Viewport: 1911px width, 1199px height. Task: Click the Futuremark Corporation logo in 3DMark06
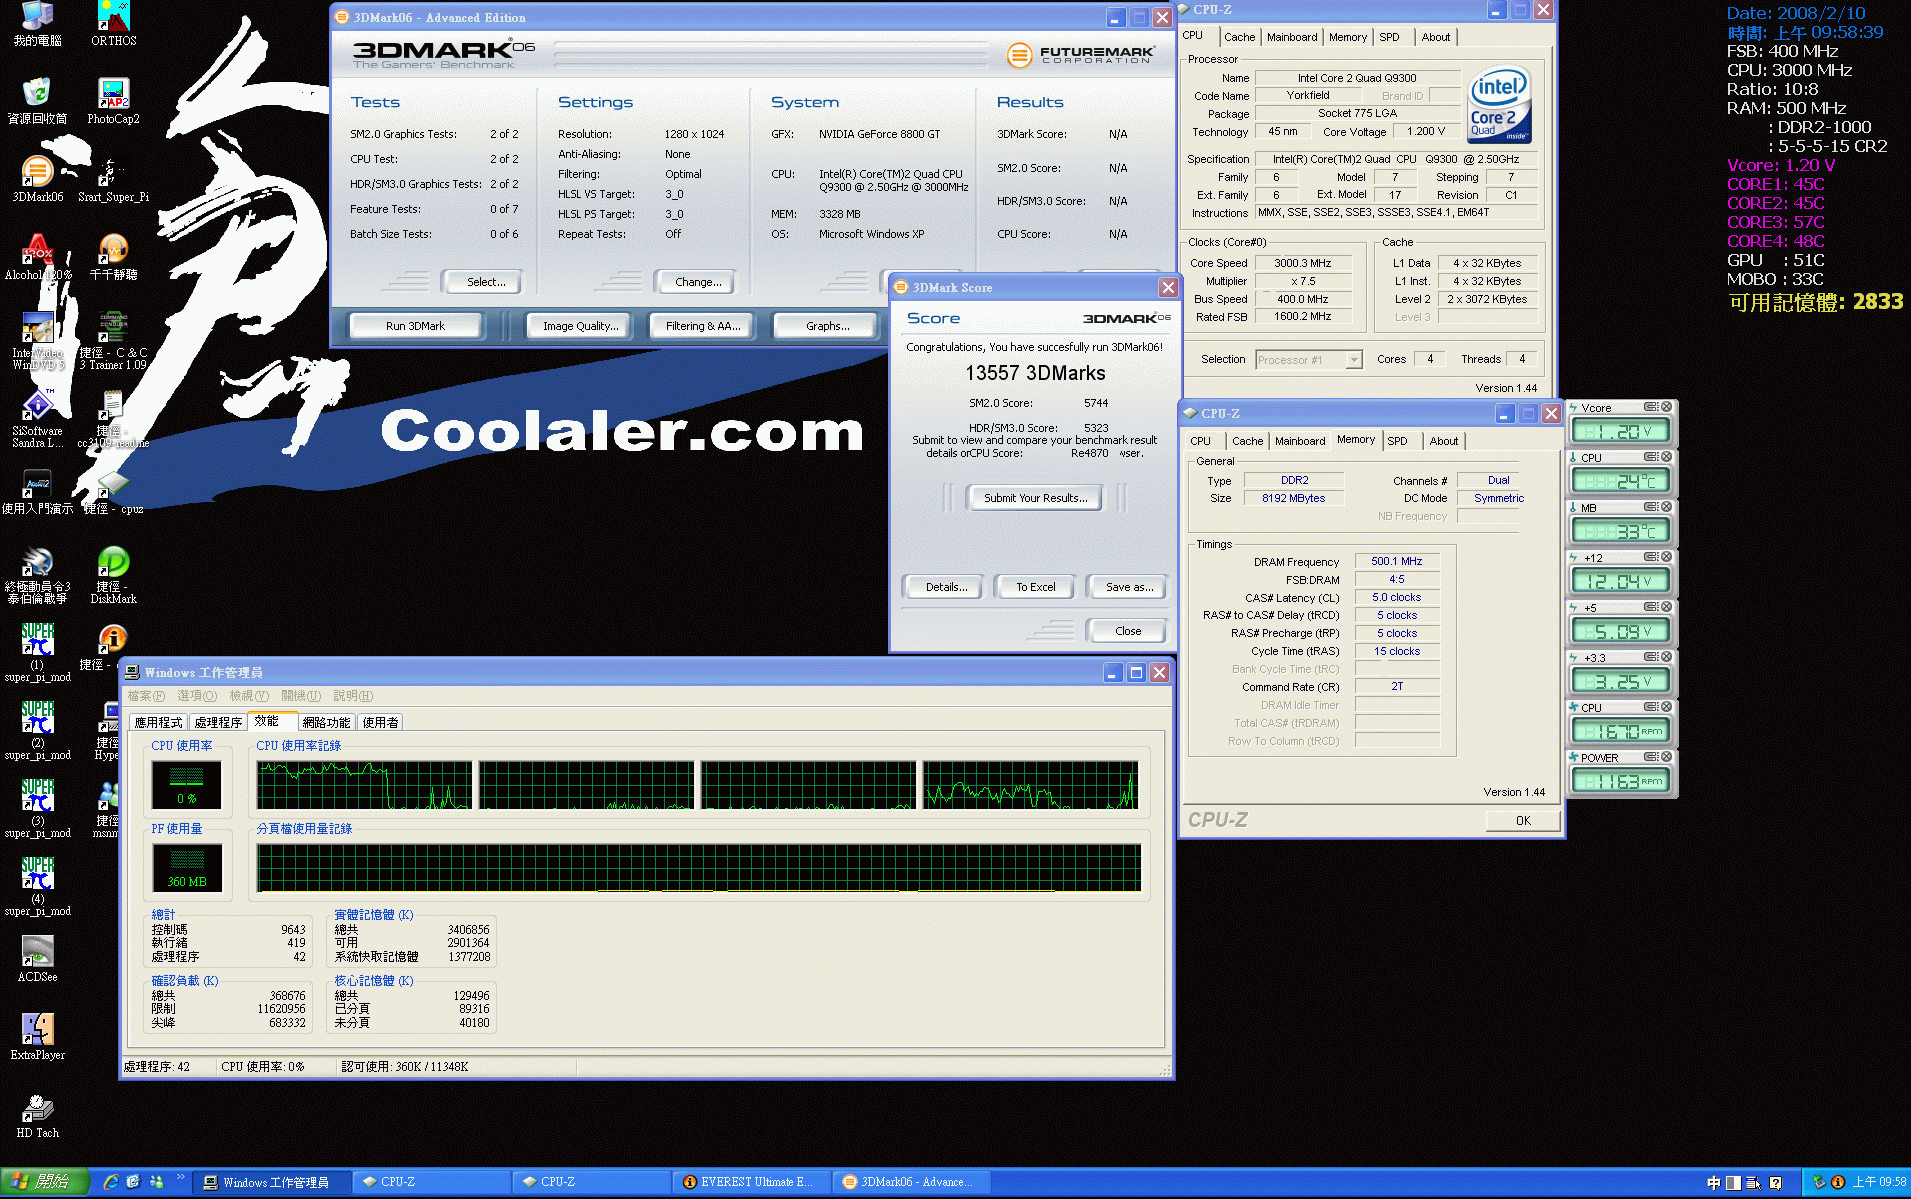tap(1080, 55)
